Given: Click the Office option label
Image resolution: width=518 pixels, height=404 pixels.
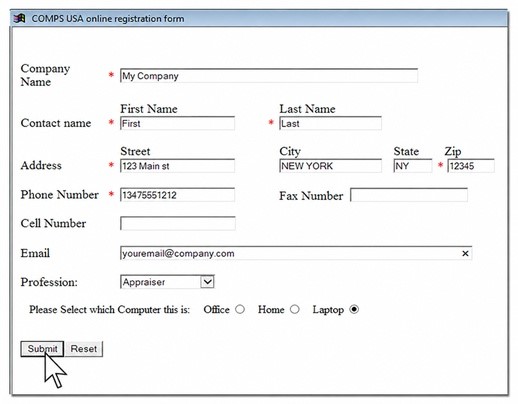Looking at the screenshot, I should (x=216, y=310).
